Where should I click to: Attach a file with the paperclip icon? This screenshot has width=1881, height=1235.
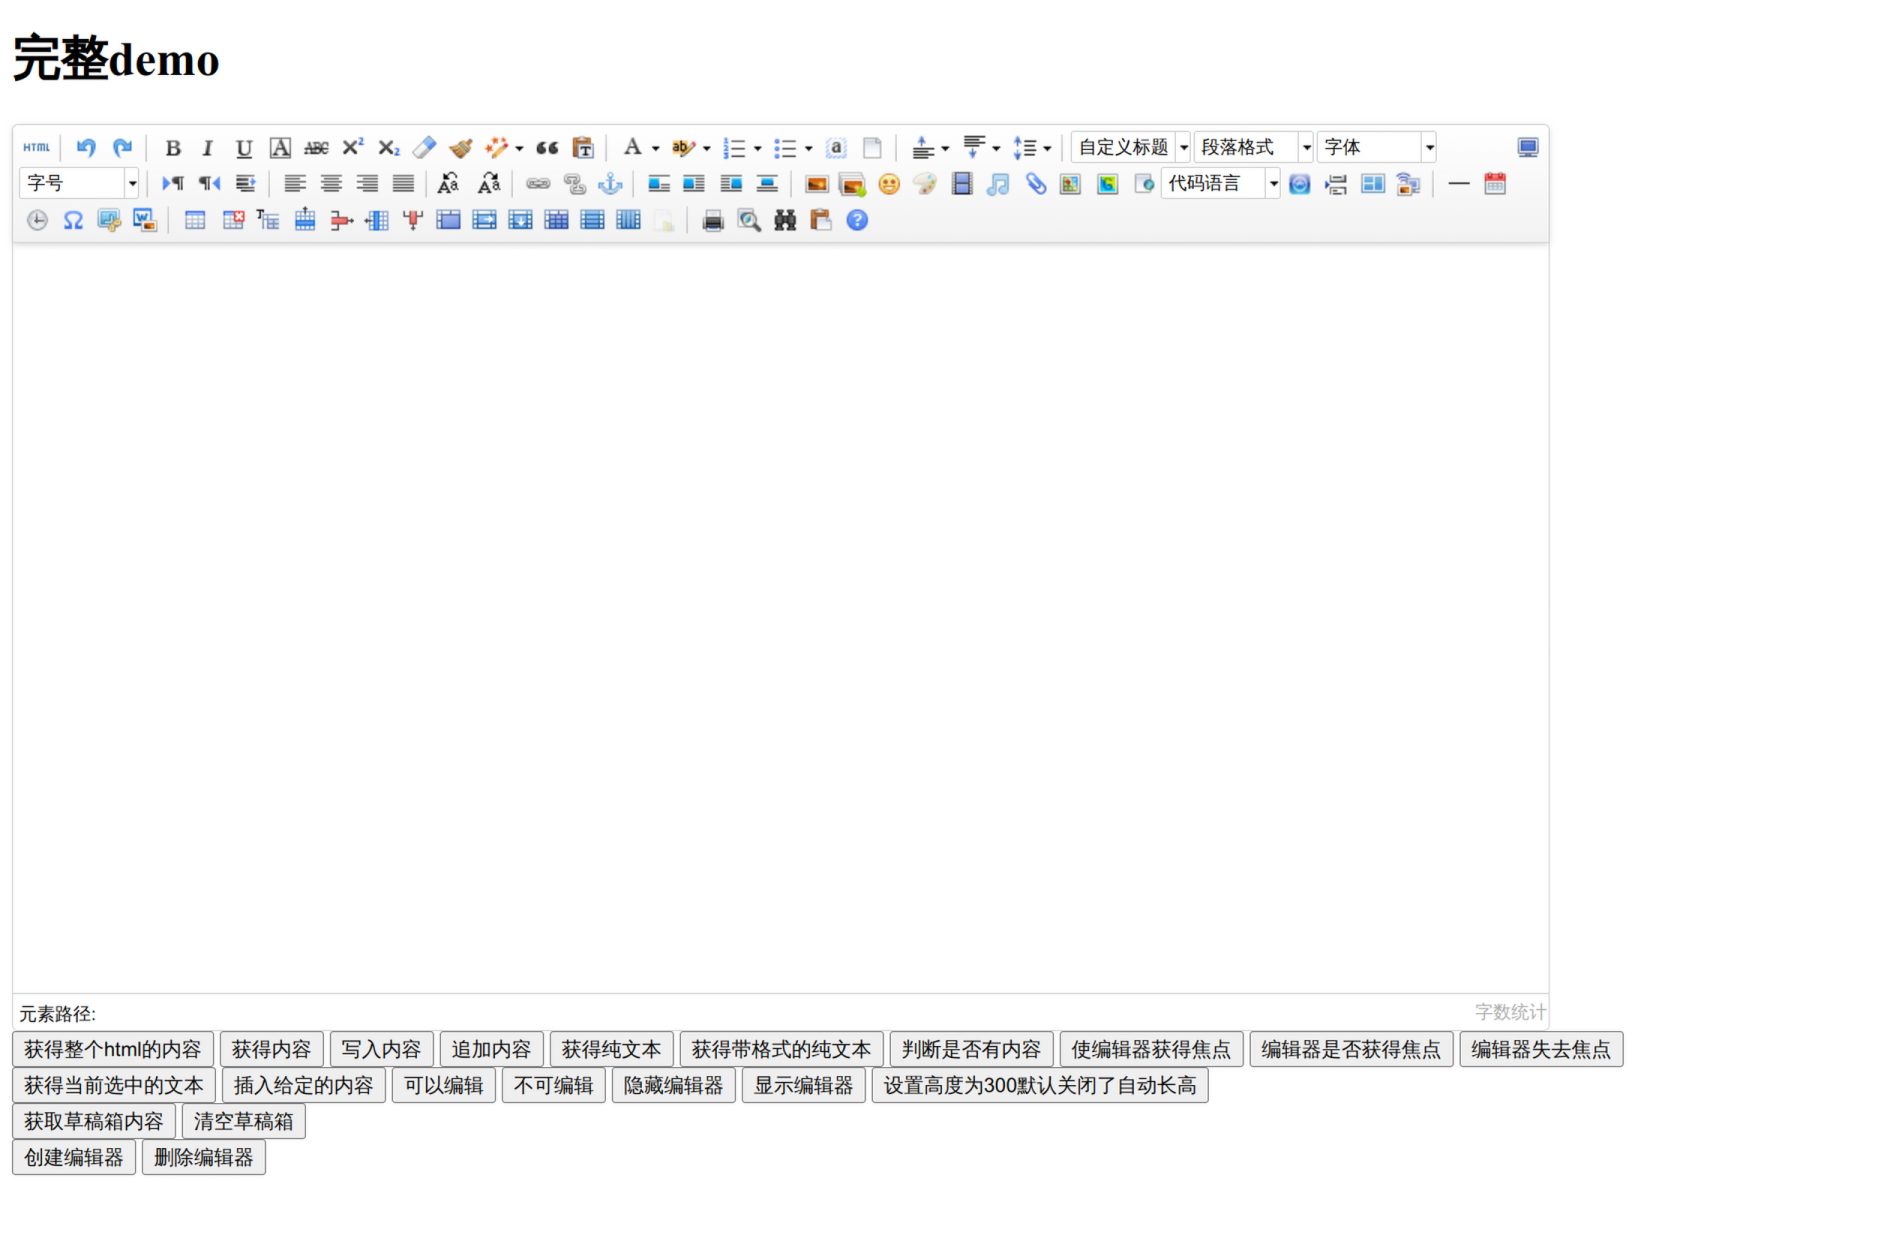click(x=1035, y=184)
